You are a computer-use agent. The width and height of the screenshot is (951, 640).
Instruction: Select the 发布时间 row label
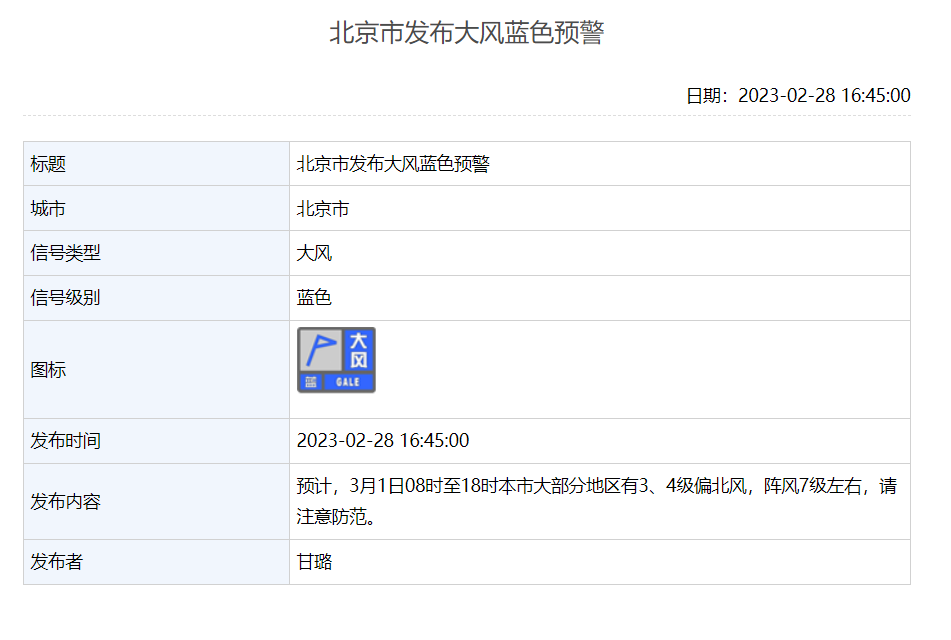(66, 441)
